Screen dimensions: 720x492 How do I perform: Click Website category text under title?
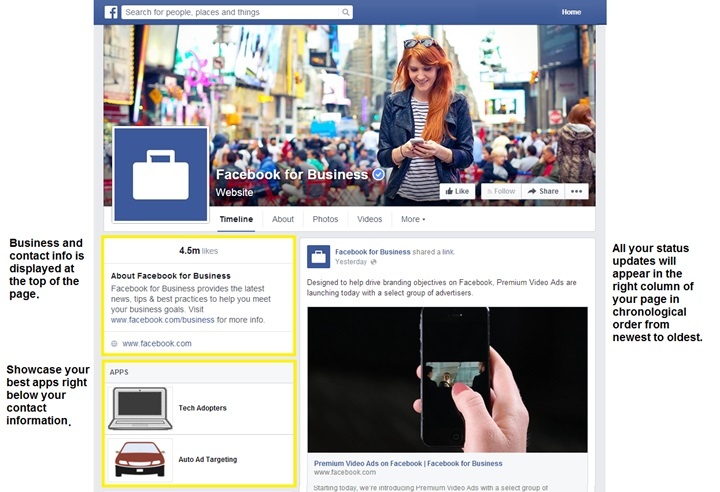(234, 192)
